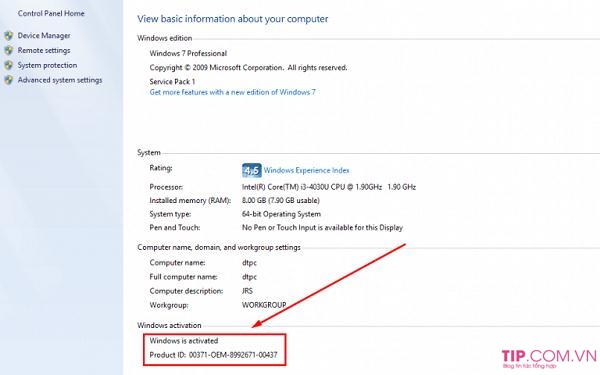Click 'Service Pack 1' text
The height and width of the screenshot is (375, 600).
point(172,82)
